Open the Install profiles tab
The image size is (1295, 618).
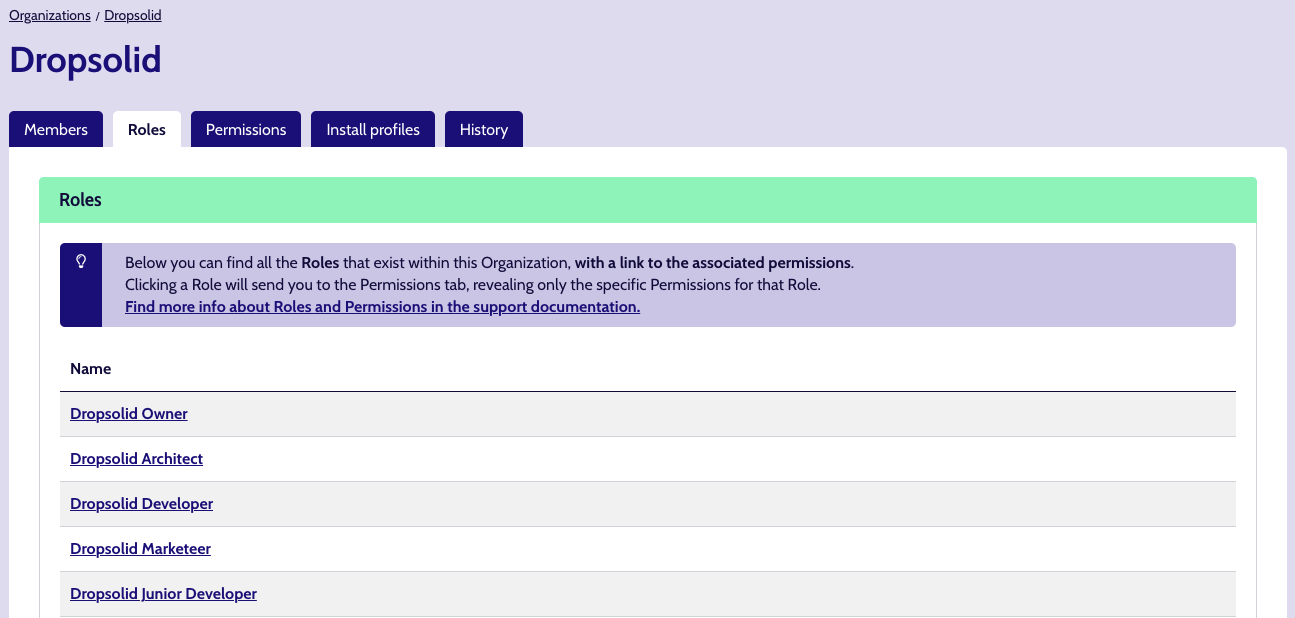(373, 129)
